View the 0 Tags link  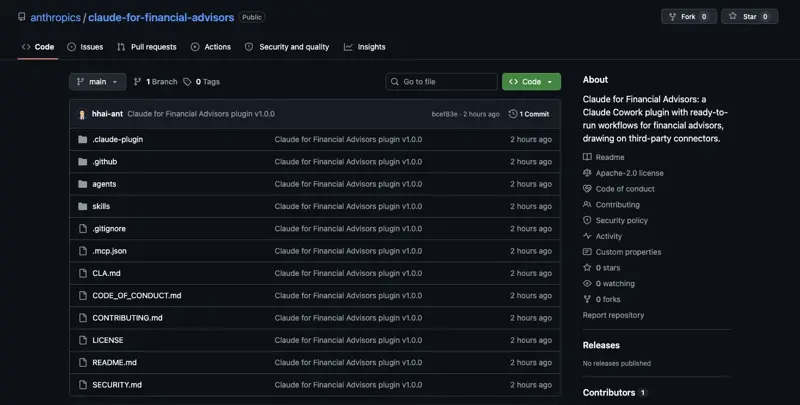pos(202,82)
